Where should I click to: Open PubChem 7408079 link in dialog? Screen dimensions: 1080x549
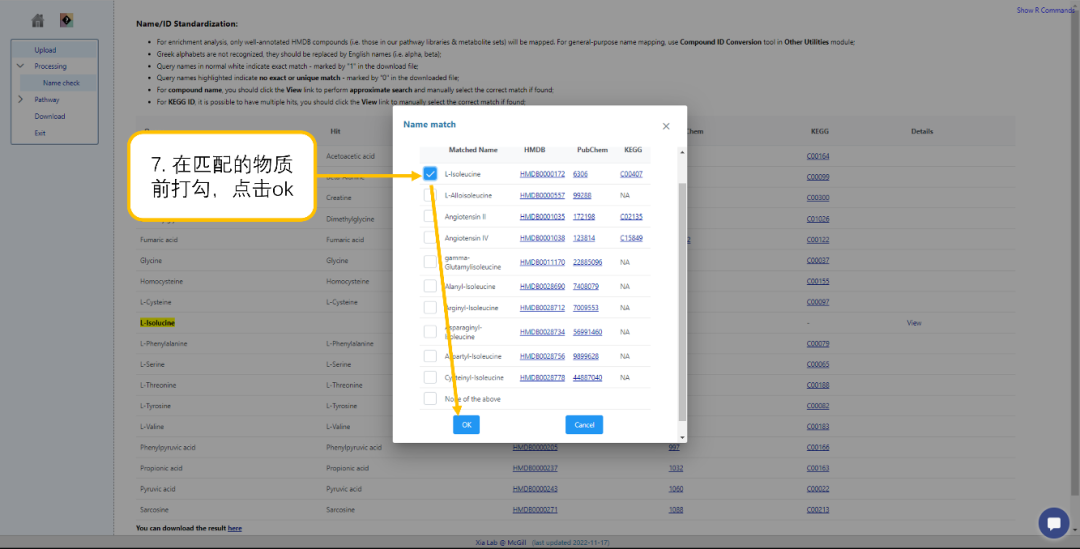(x=585, y=287)
